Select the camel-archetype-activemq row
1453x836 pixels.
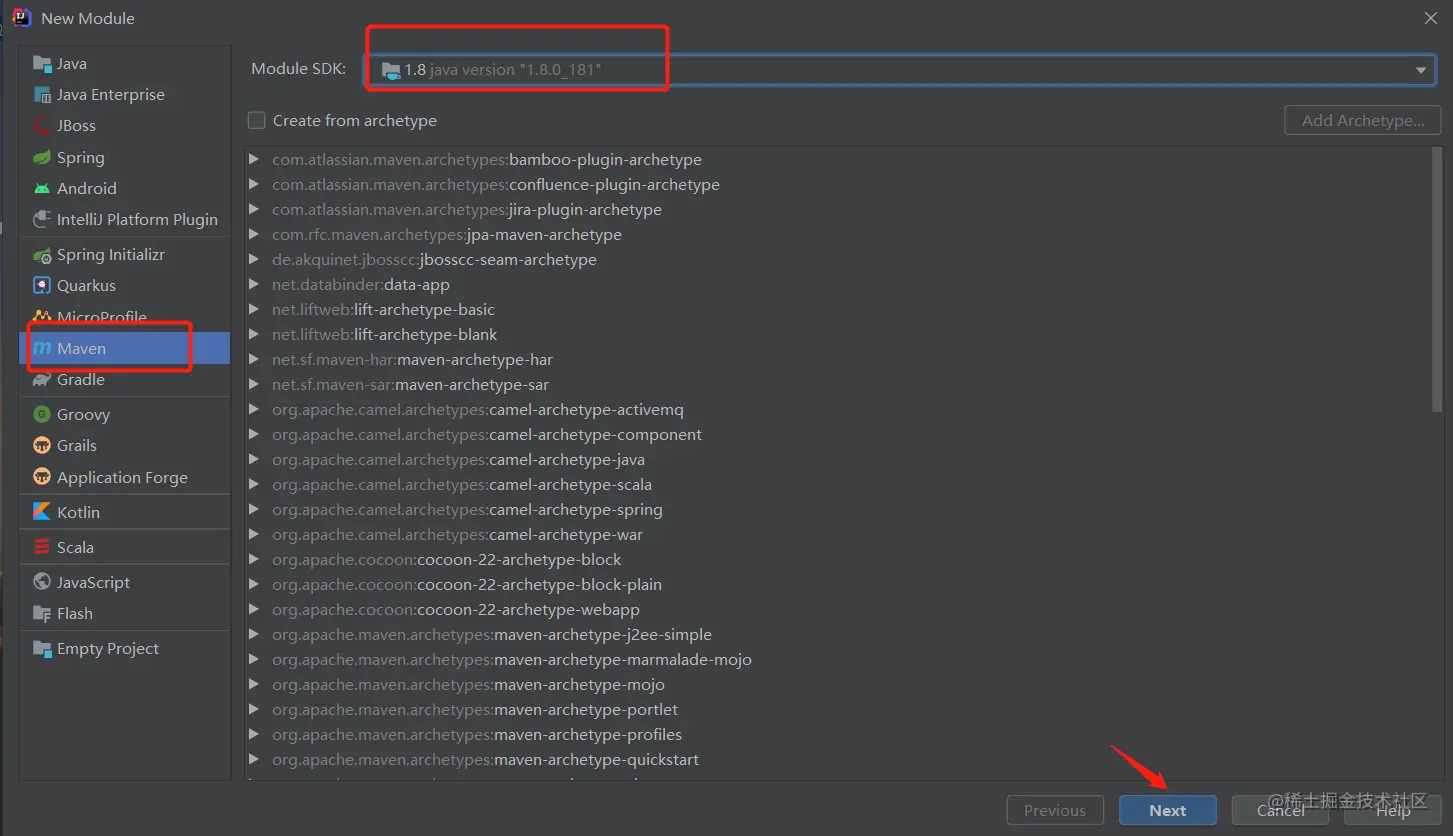click(x=838, y=410)
